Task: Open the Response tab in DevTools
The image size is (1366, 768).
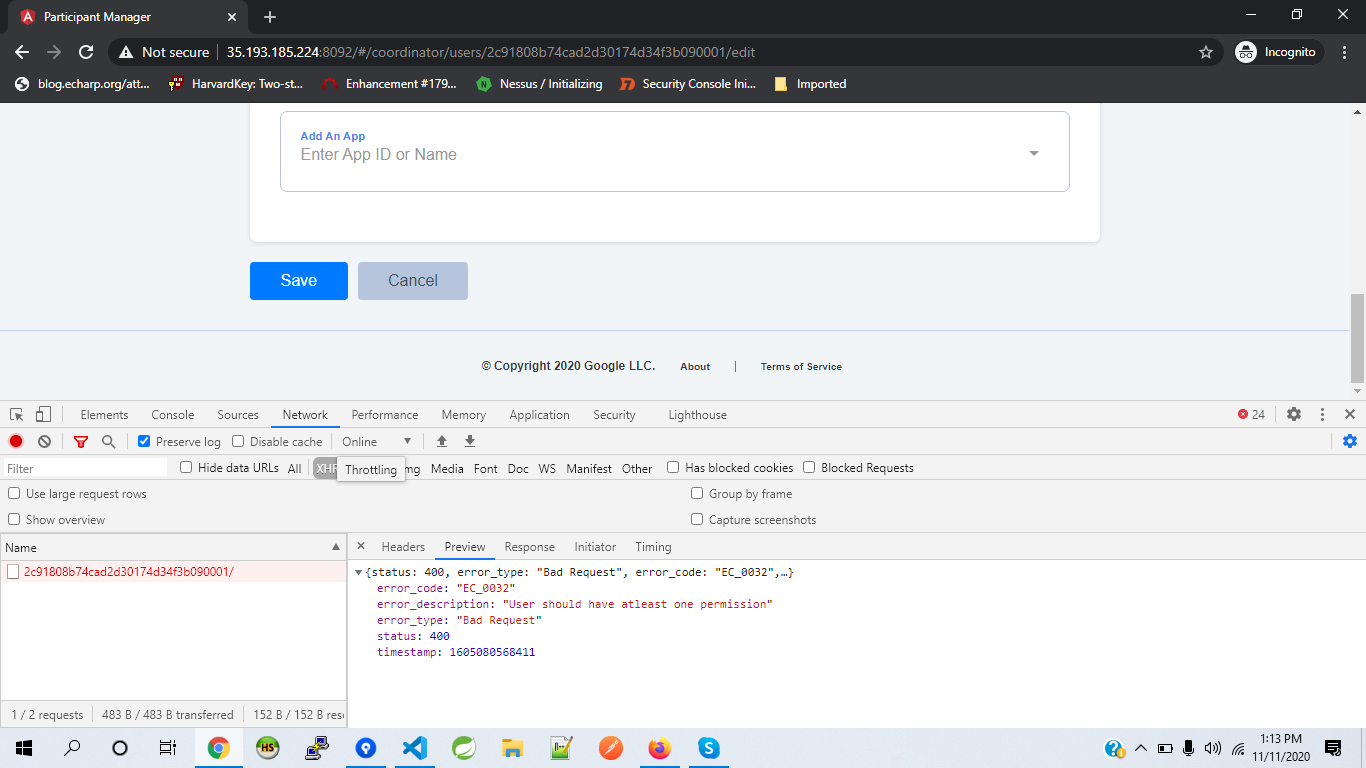Action: 529,546
